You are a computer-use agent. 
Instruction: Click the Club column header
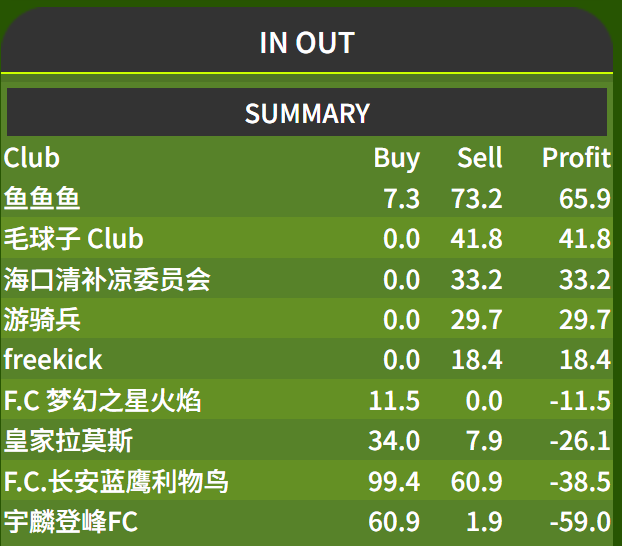tap(32, 158)
